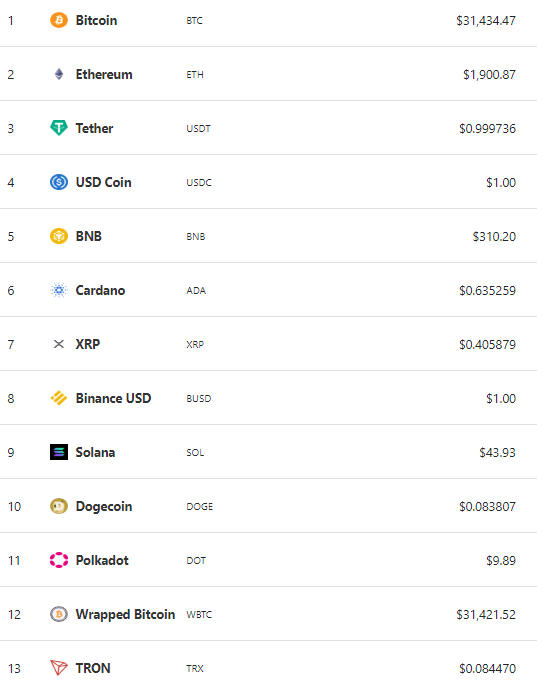This screenshot has width=537, height=686.
Task: Click the Cardano price $0.635259
Action: pyautogui.click(x=487, y=290)
